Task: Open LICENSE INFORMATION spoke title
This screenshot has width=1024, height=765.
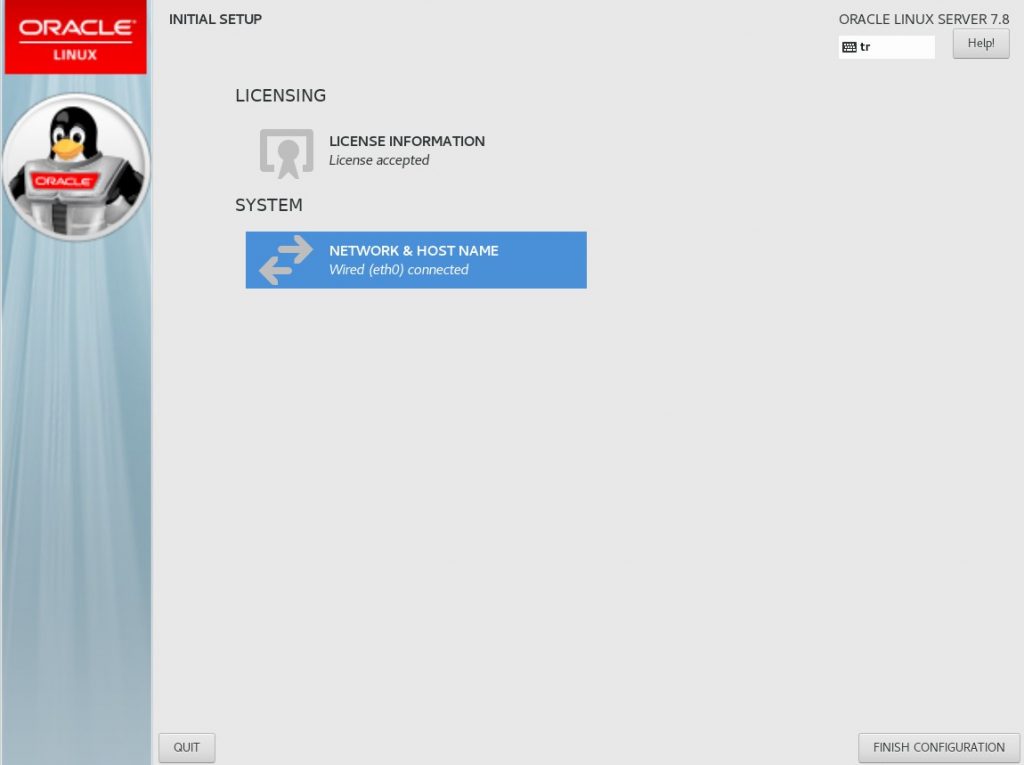Action: [407, 141]
